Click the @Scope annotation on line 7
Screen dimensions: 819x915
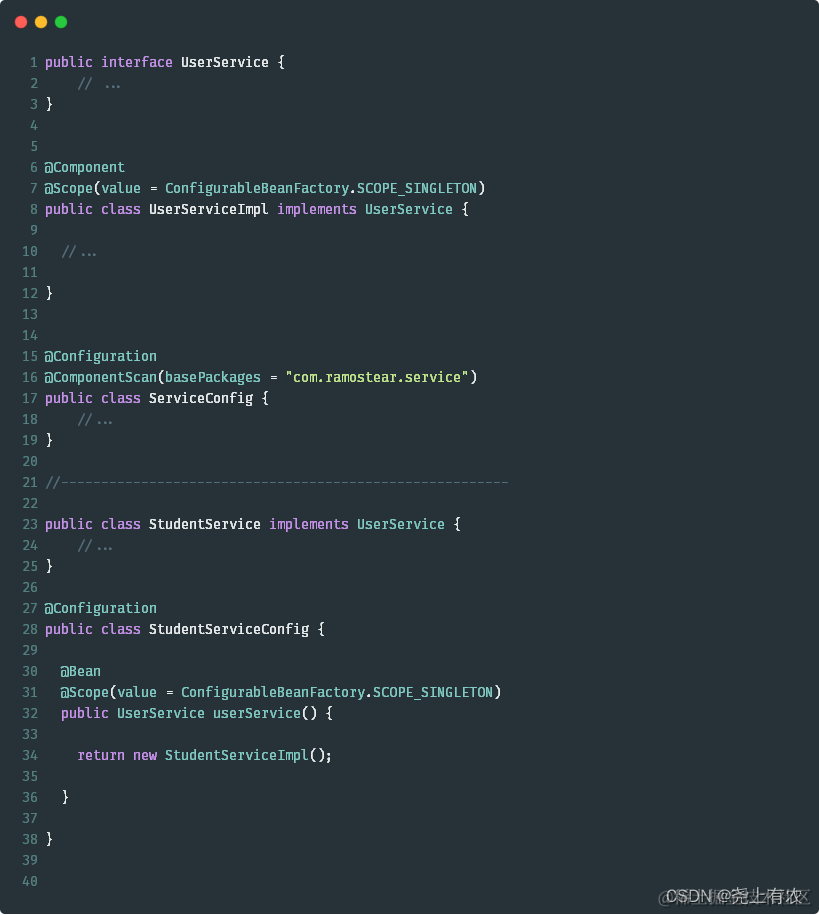[69, 188]
